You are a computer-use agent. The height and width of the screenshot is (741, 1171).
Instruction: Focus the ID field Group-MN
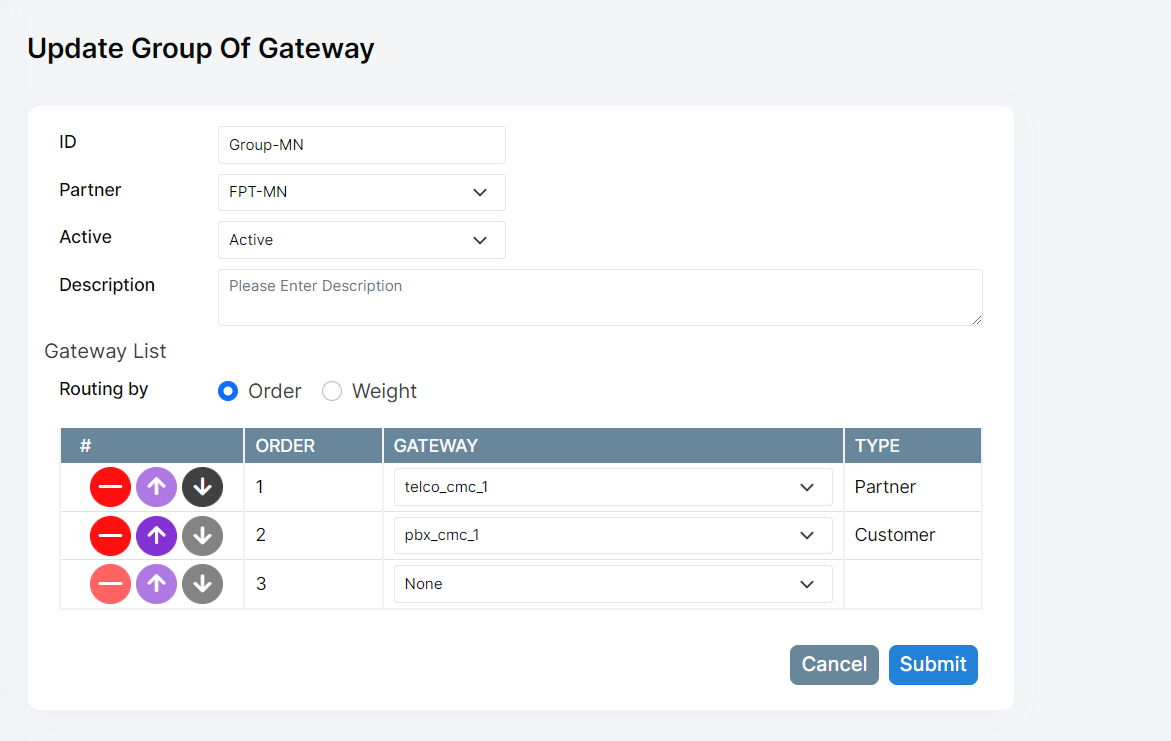(361, 145)
